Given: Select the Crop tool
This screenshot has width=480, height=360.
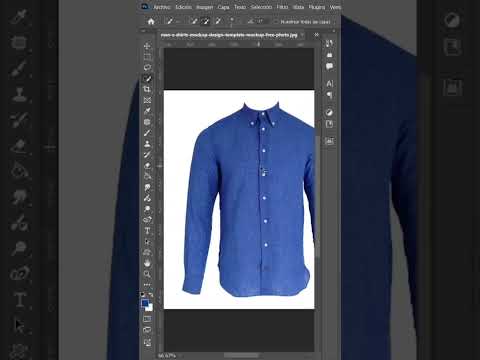Looking at the screenshot, I should (x=147, y=89).
